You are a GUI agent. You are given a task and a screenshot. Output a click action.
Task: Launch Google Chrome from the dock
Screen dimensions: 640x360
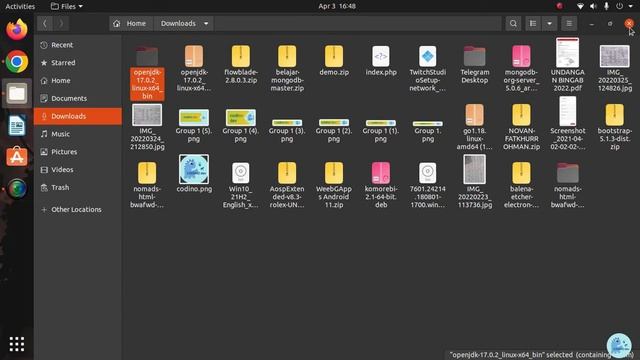pyautogui.click(x=17, y=62)
